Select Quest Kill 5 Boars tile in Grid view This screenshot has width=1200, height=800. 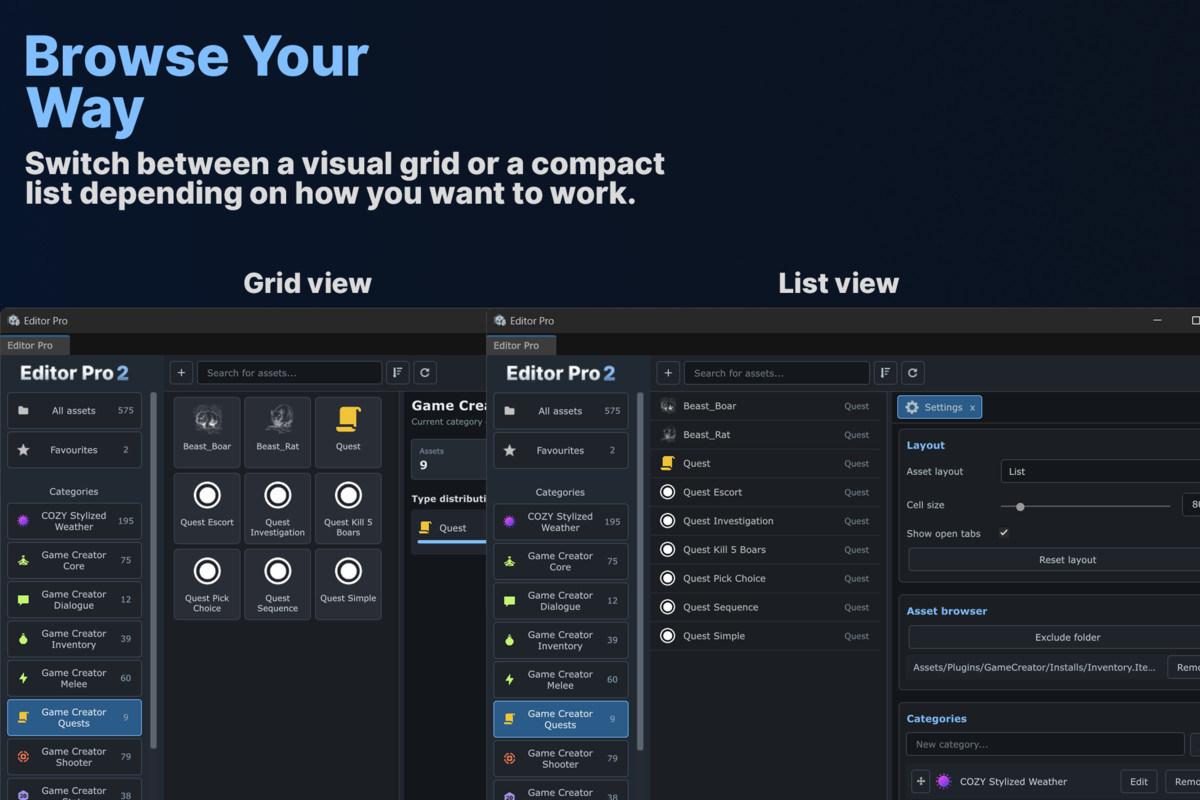[348, 508]
